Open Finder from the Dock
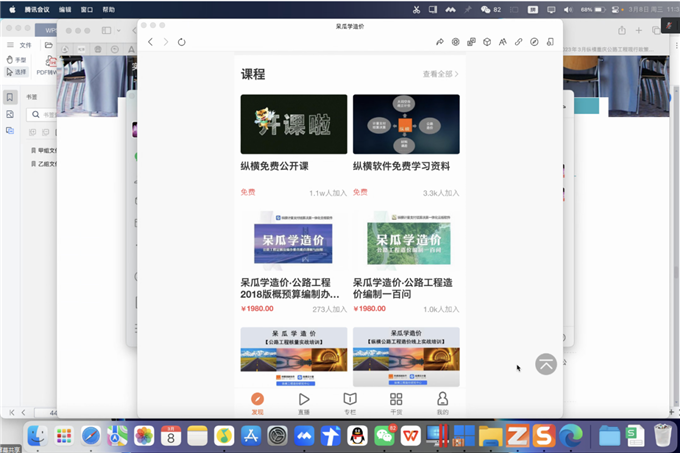The image size is (680, 453). click(x=37, y=436)
